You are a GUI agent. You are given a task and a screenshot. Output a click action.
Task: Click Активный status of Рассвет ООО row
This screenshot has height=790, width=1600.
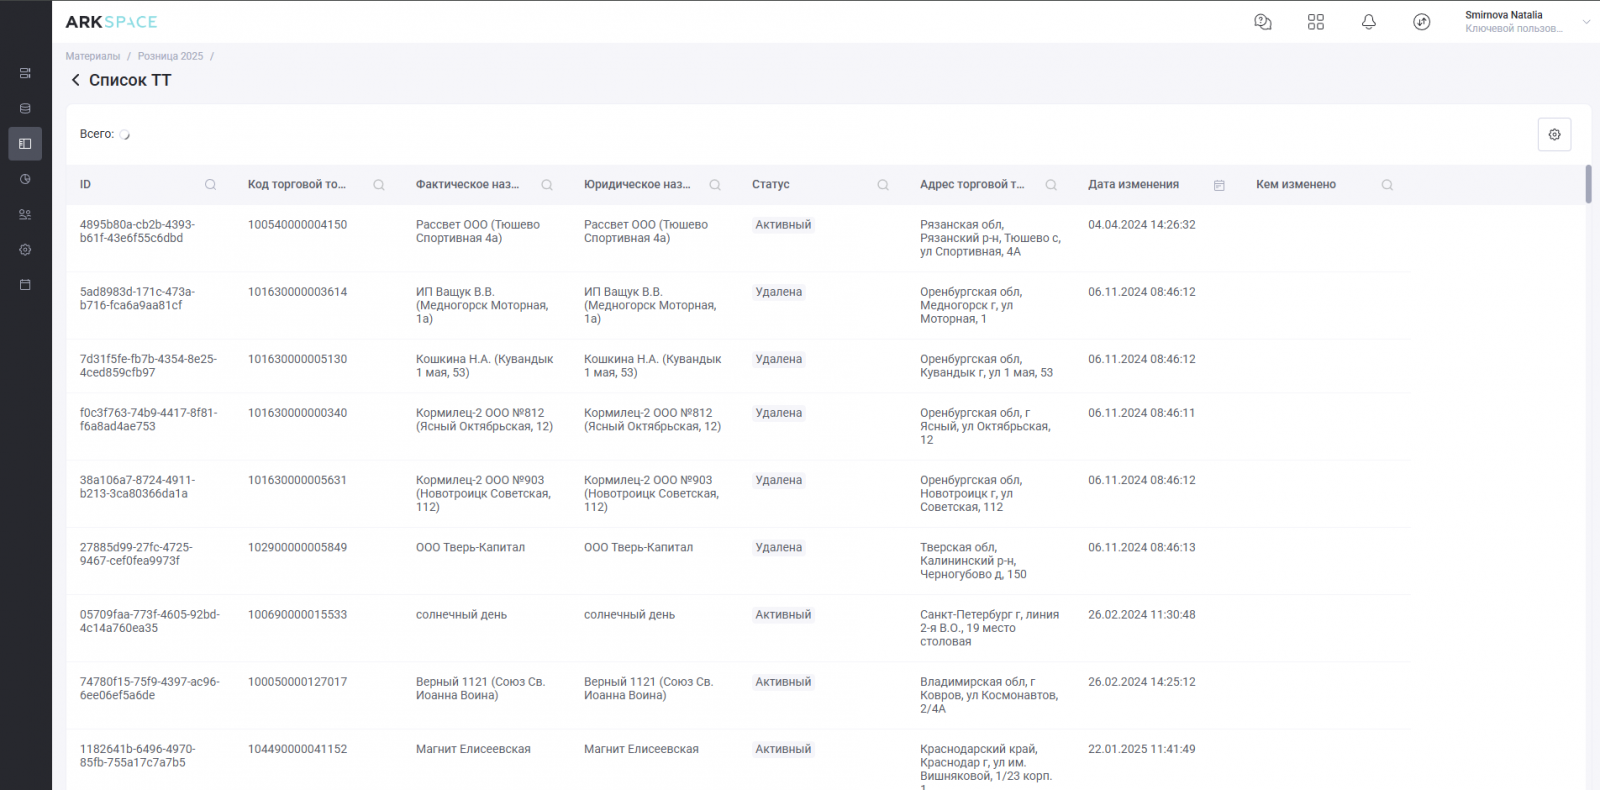coord(783,225)
